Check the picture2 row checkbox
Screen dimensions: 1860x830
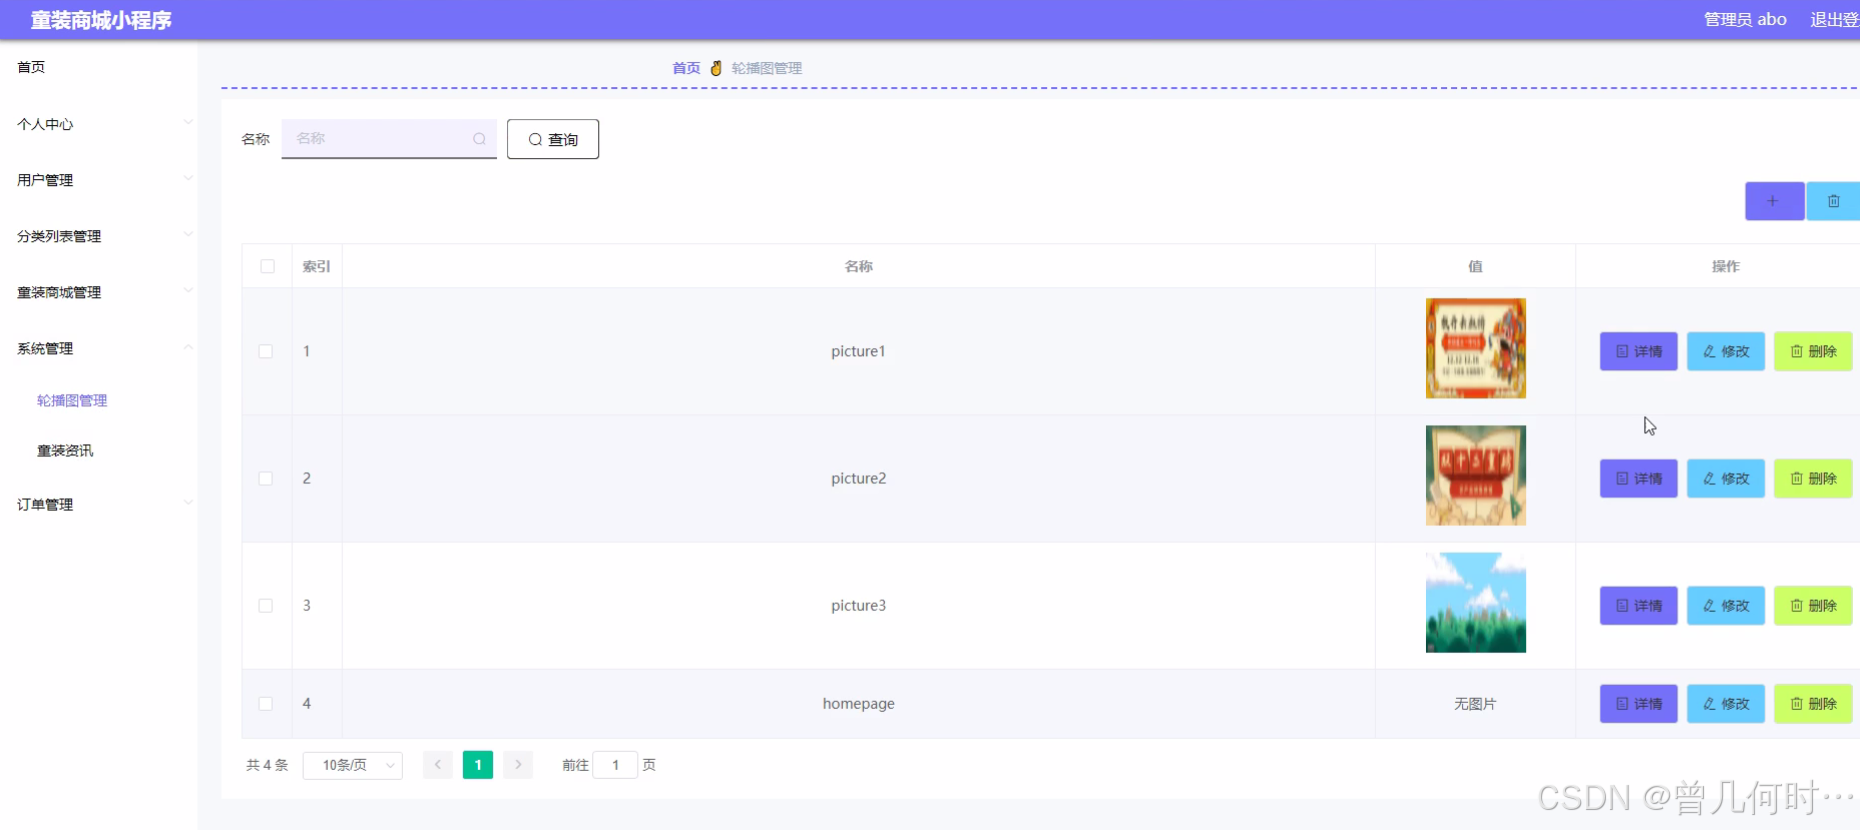pyautogui.click(x=266, y=478)
